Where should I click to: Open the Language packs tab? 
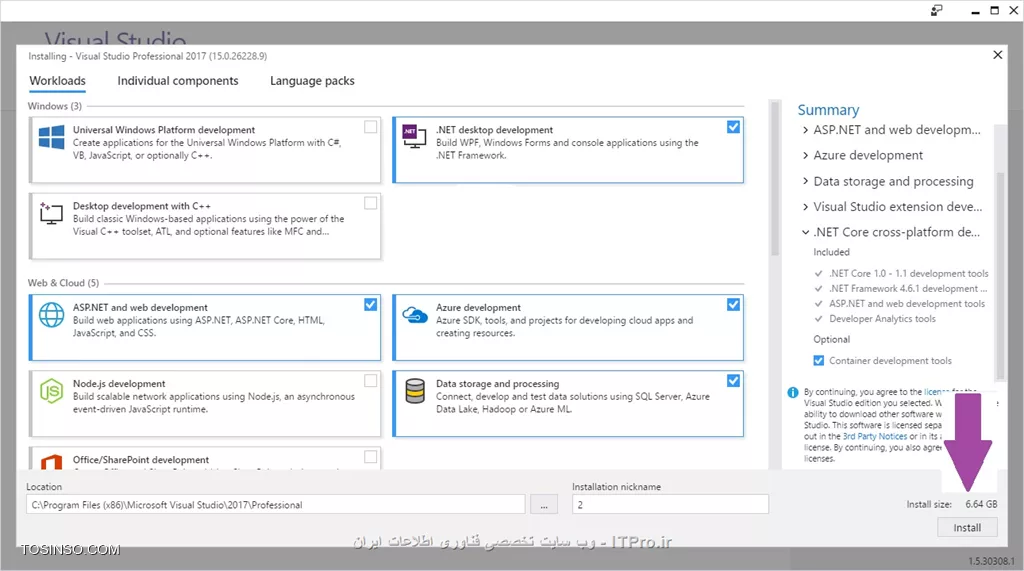312,81
